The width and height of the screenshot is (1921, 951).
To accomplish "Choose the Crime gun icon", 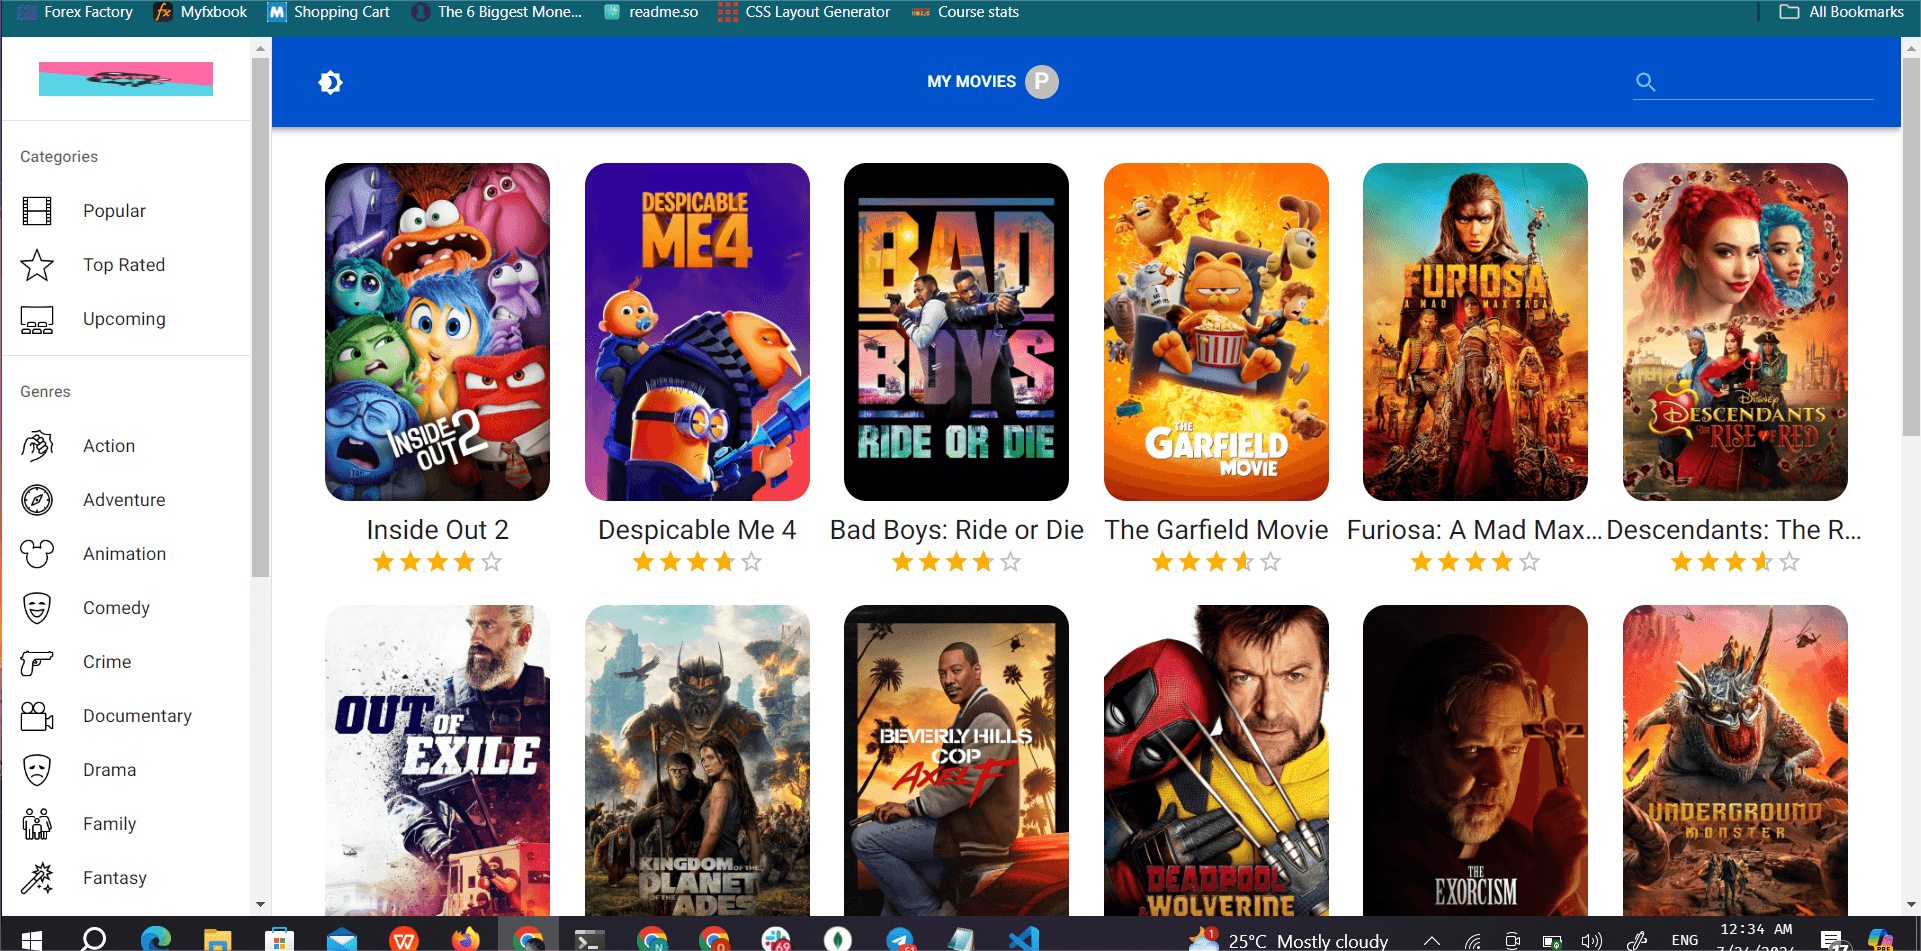I will (x=37, y=662).
